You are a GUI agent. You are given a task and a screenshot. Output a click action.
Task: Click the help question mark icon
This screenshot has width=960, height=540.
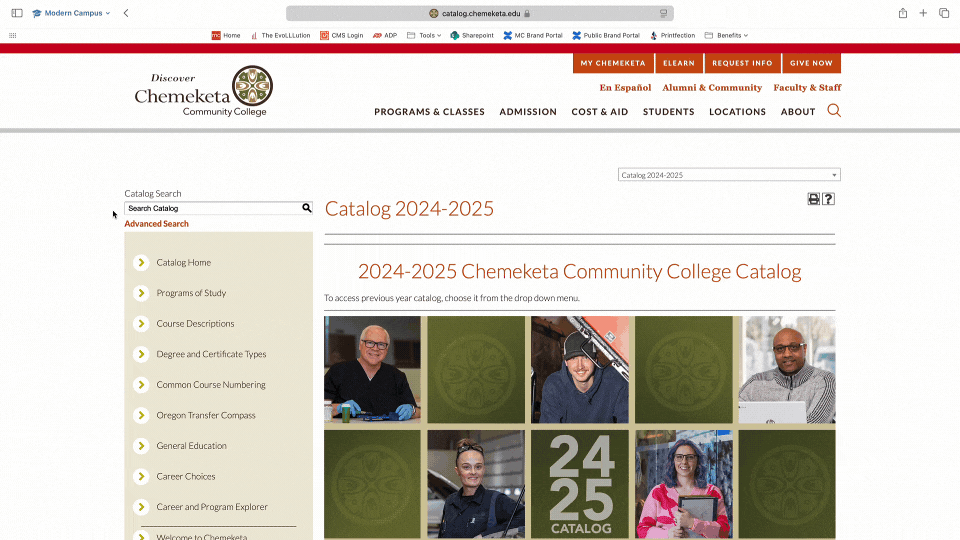tap(828, 199)
